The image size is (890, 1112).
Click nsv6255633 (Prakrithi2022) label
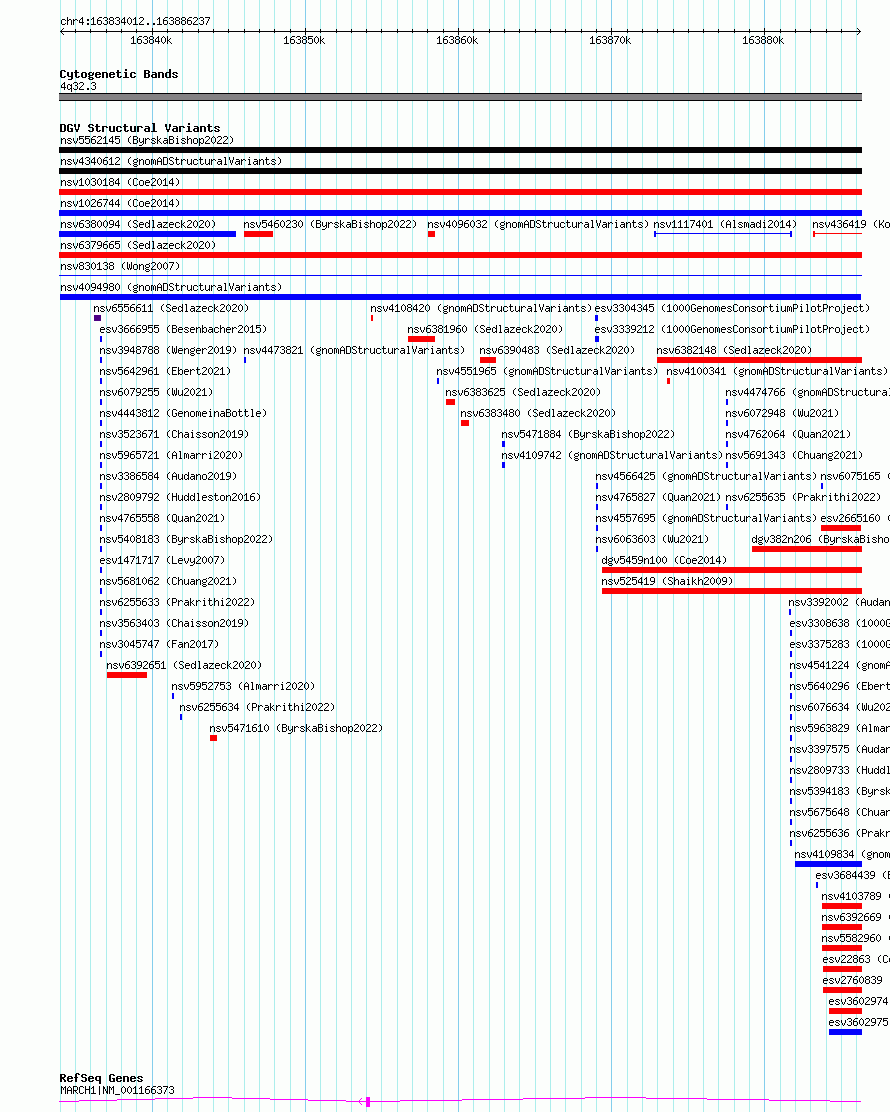(x=177, y=603)
